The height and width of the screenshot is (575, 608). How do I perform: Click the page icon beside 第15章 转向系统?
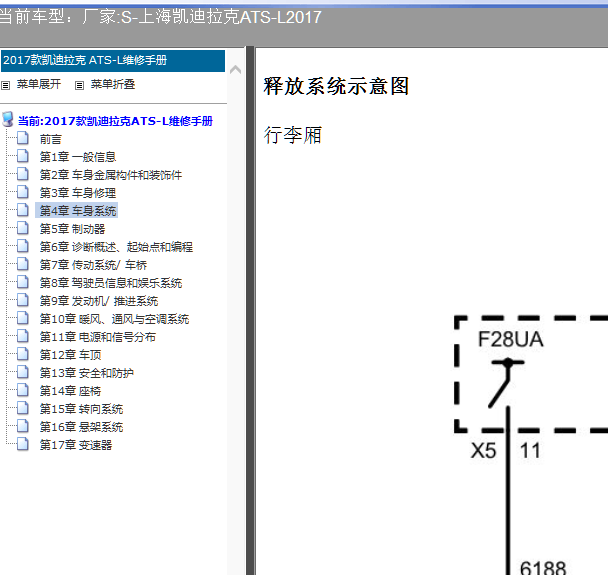click(x=23, y=408)
